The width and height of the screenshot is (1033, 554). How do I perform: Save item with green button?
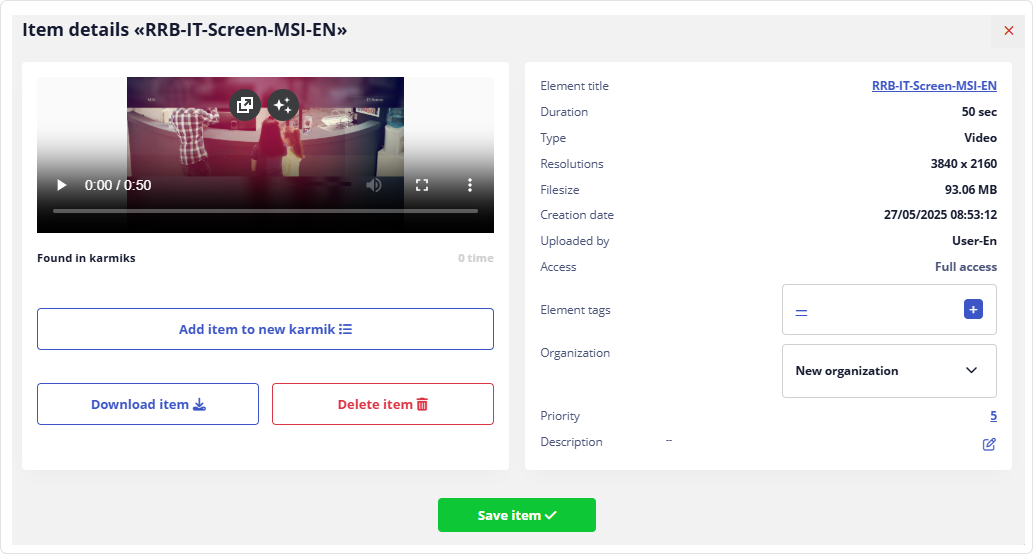click(516, 515)
